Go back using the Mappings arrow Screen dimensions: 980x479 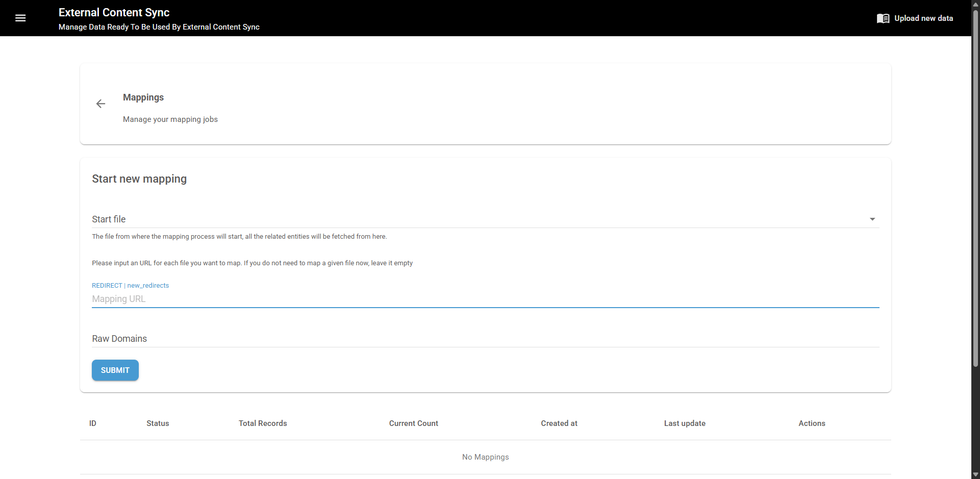coord(101,104)
